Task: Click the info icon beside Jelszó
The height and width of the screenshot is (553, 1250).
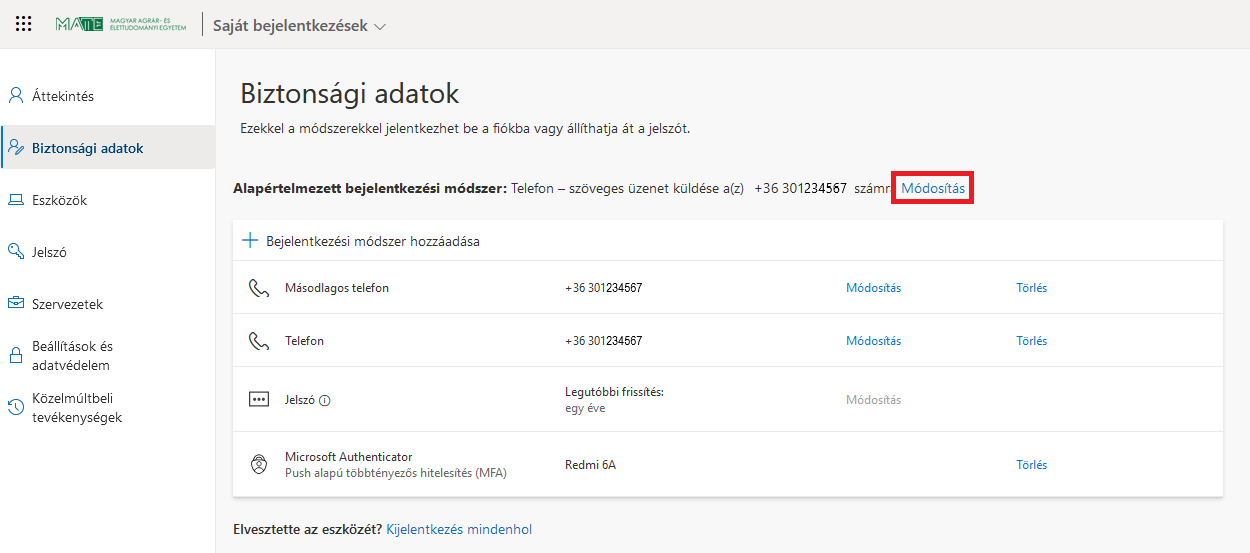Action: [x=325, y=400]
